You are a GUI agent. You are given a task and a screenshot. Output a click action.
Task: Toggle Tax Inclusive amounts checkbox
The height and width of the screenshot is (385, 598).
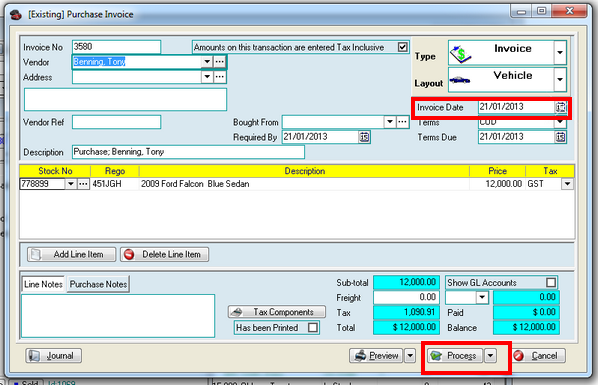click(402, 47)
